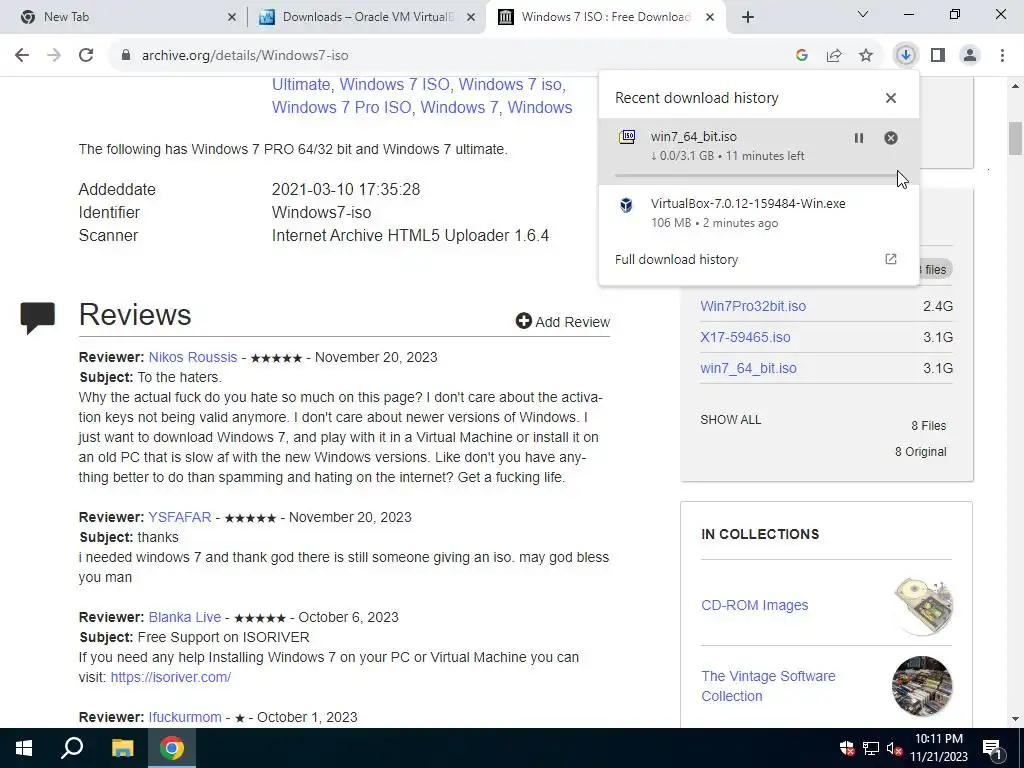
Task: Open reviewer YSFAFAR profile link
Action: tap(180, 517)
